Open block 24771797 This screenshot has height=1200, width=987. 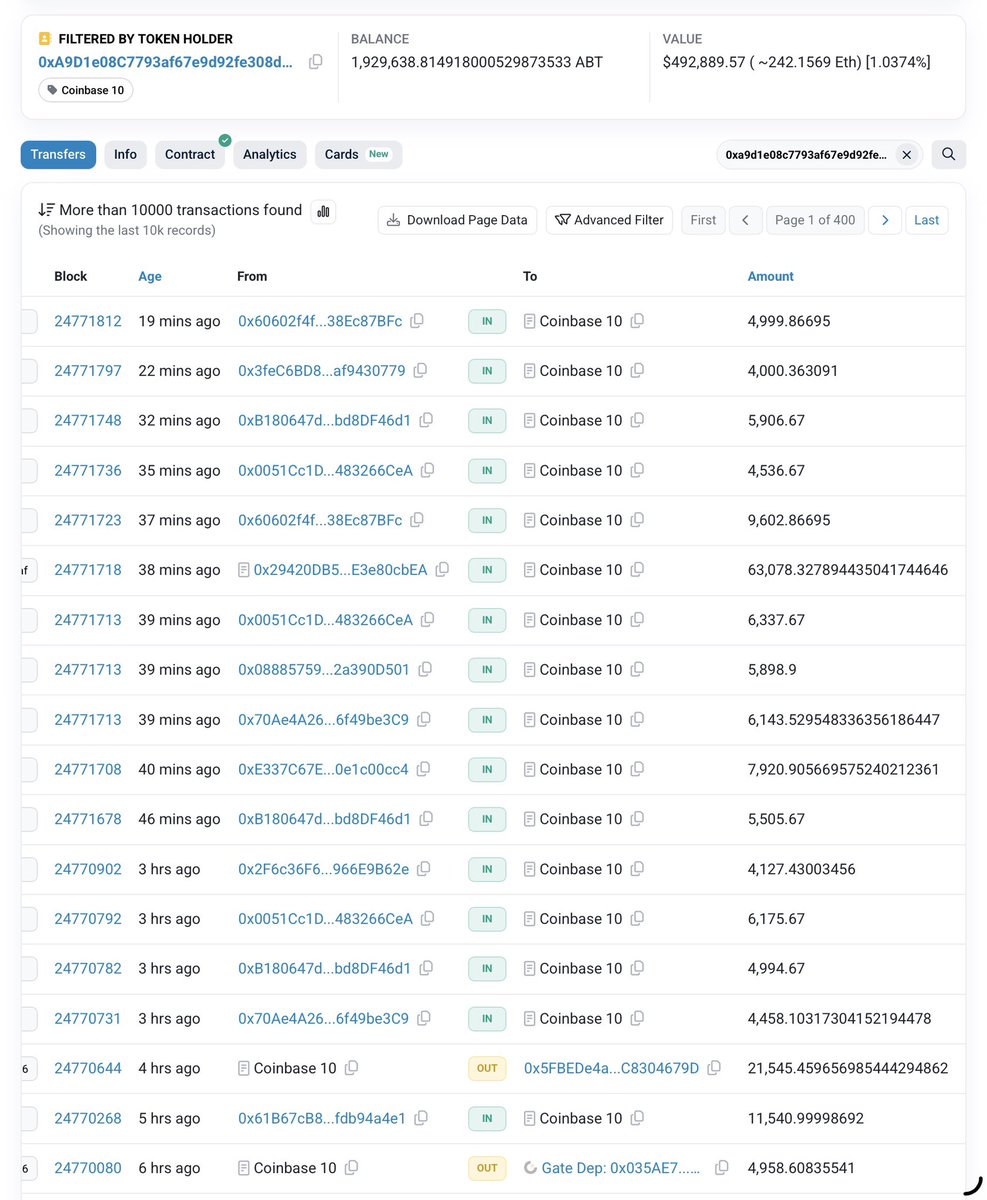88,371
